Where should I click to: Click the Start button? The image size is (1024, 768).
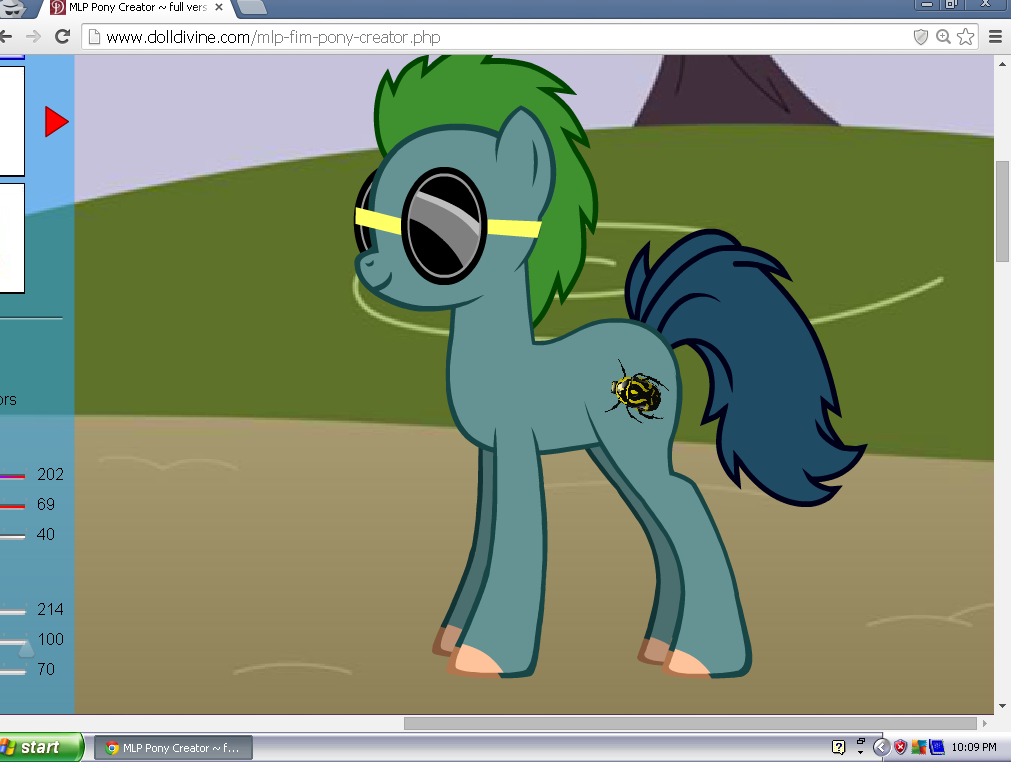coord(40,747)
